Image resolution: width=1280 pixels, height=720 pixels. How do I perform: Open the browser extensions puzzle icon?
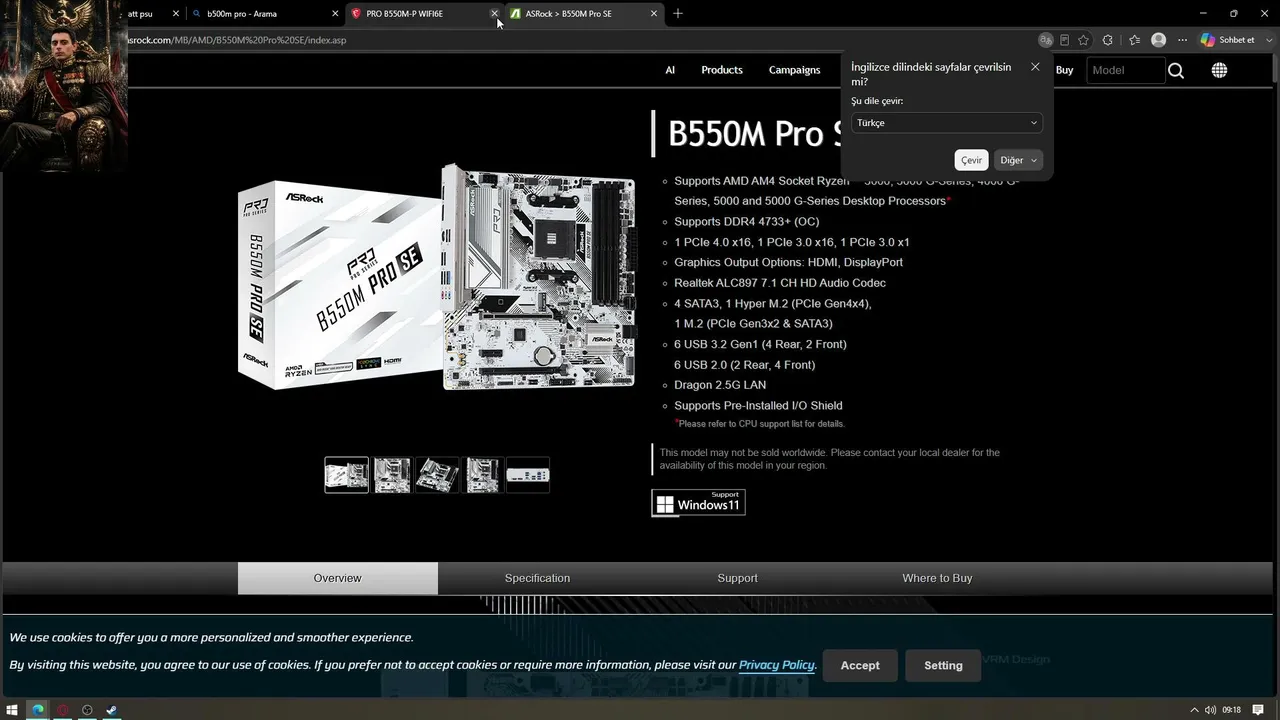[x=1107, y=40]
